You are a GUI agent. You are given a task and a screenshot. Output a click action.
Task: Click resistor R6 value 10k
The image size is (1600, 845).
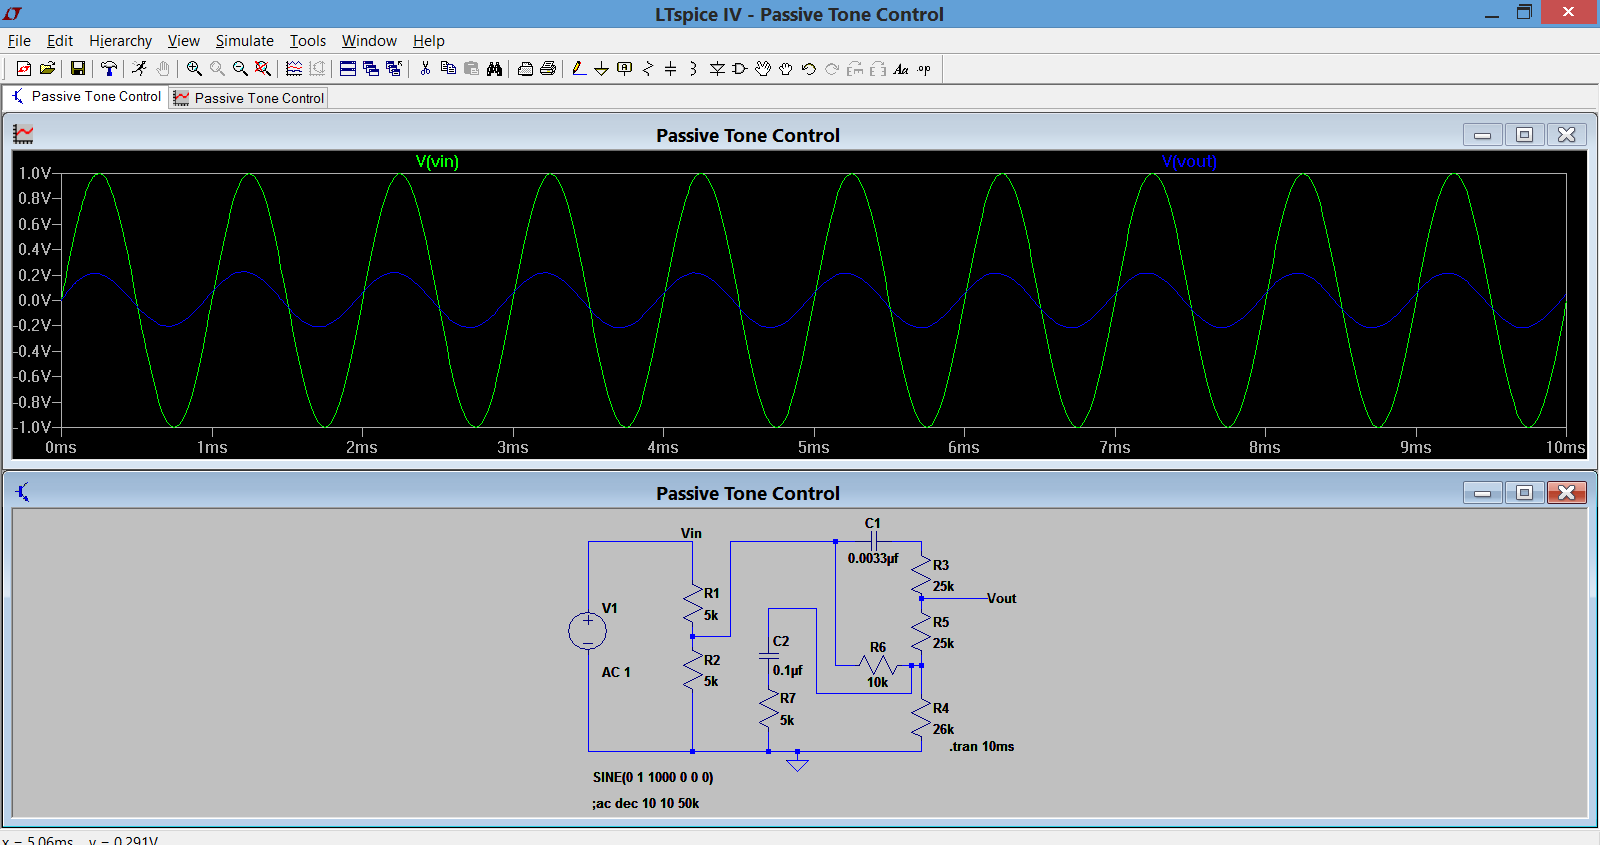pyautogui.click(x=877, y=682)
